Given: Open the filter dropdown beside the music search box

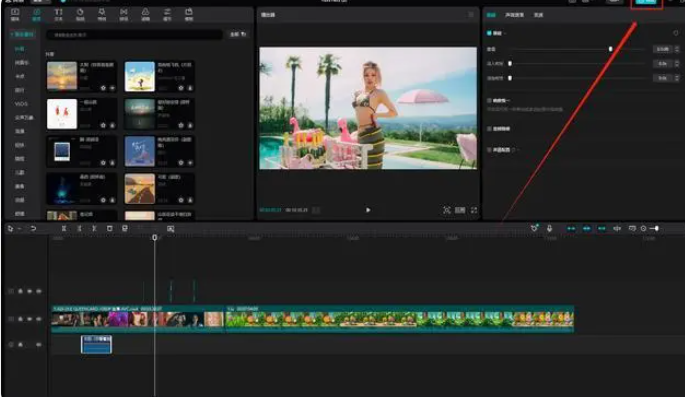Looking at the screenshot, I should [x=238, y=34].
